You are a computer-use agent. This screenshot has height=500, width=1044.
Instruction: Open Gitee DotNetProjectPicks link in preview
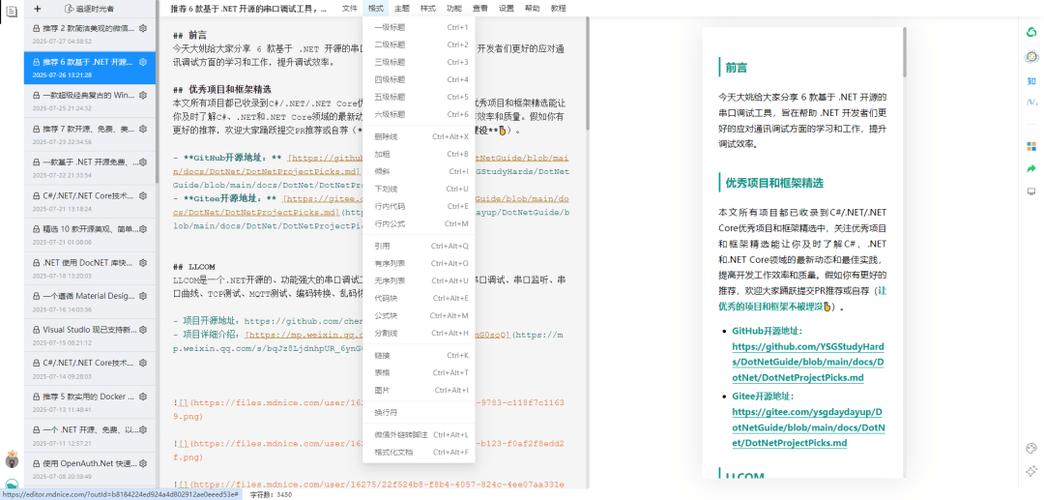point(808,427)
